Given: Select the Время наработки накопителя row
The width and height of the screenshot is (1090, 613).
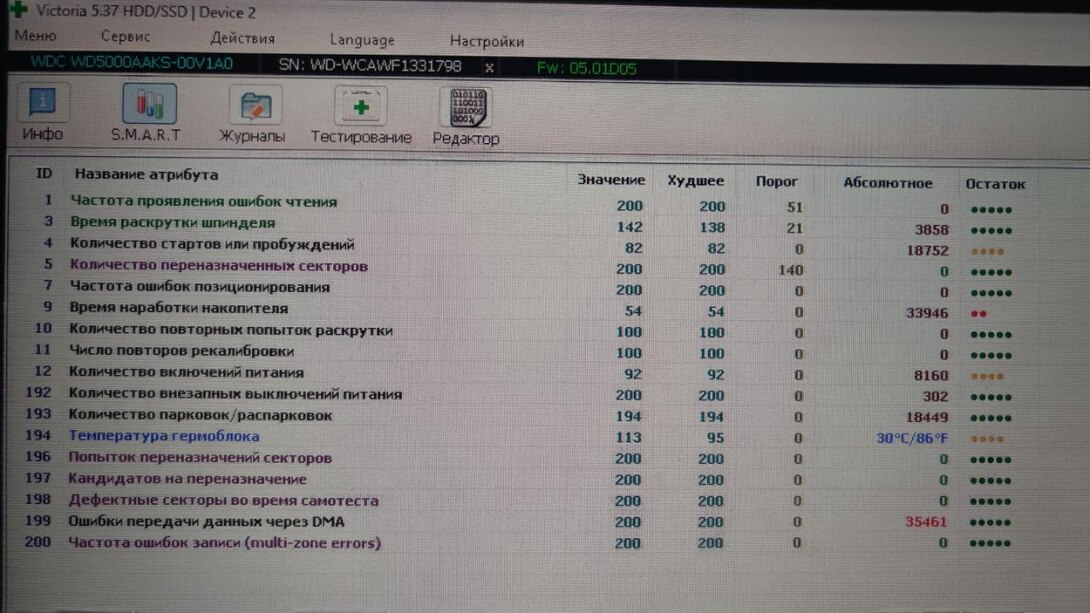Looking at the screenshot, I should [x=179, y=308].
